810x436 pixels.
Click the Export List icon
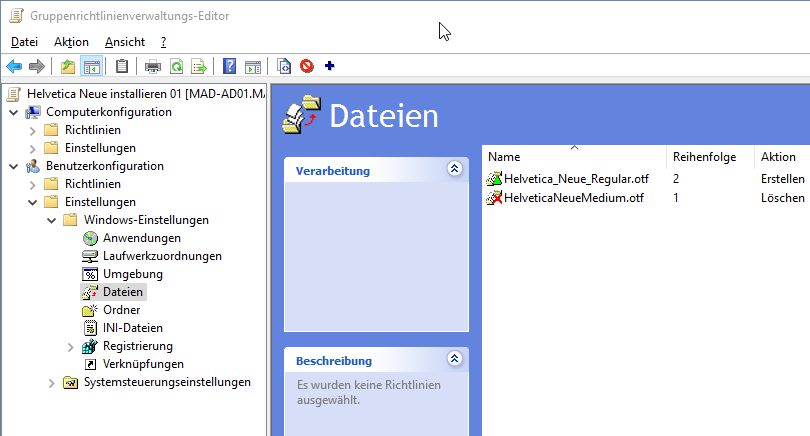tap(199, 67)
